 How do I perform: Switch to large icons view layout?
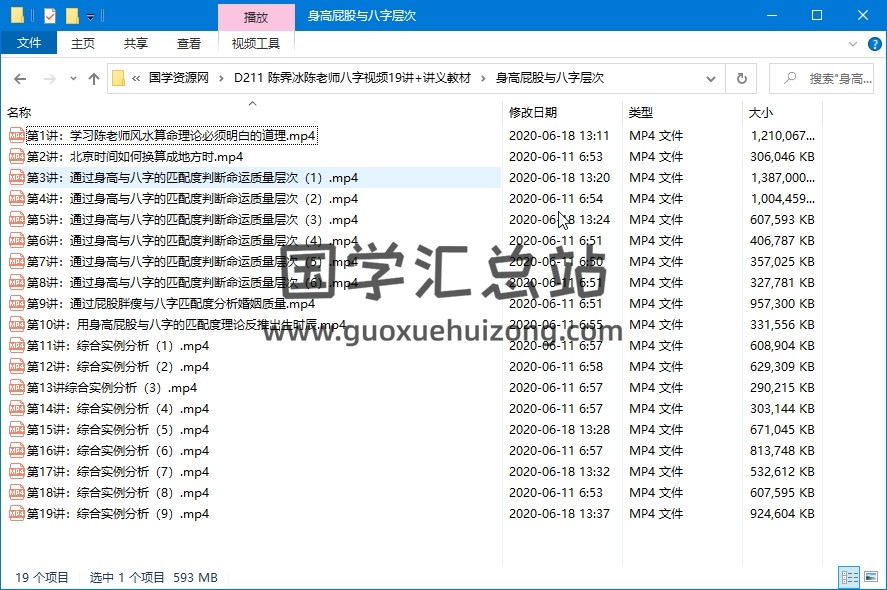coord(871,577)
